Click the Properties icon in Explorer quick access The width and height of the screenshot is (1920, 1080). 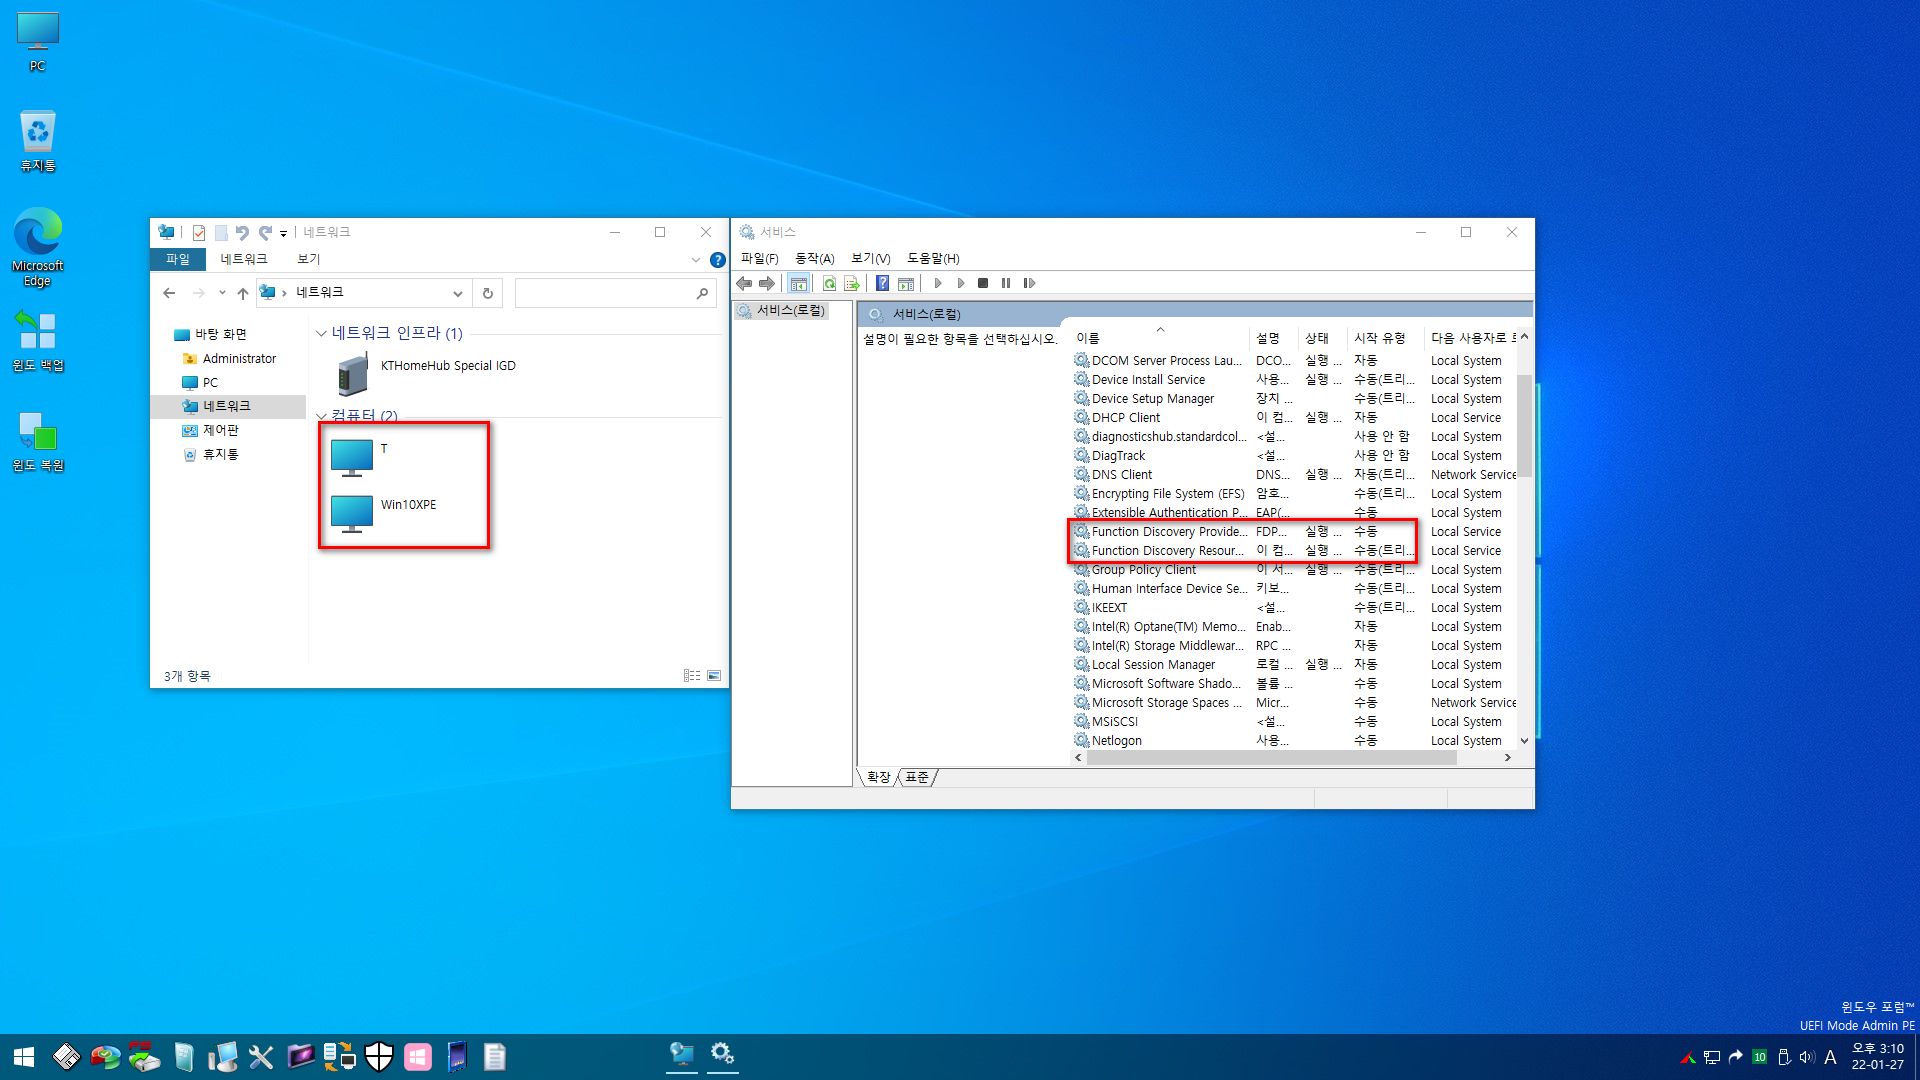click(x=199, y=232)
